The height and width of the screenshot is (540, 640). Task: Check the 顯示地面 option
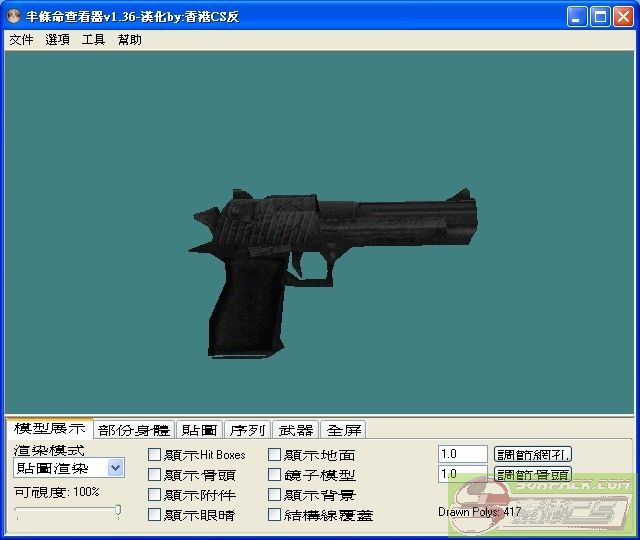[274, 455]
